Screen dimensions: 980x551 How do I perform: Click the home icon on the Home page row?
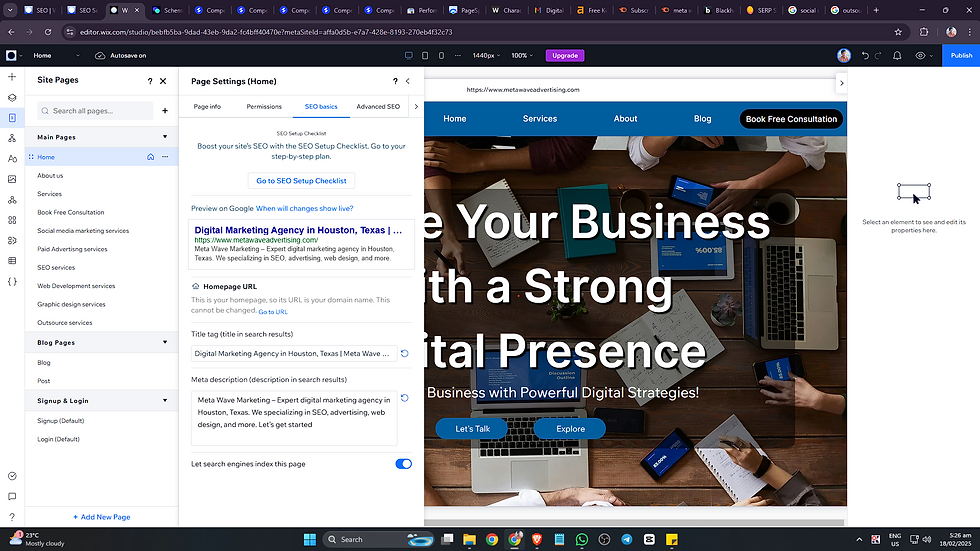(151, 157)
